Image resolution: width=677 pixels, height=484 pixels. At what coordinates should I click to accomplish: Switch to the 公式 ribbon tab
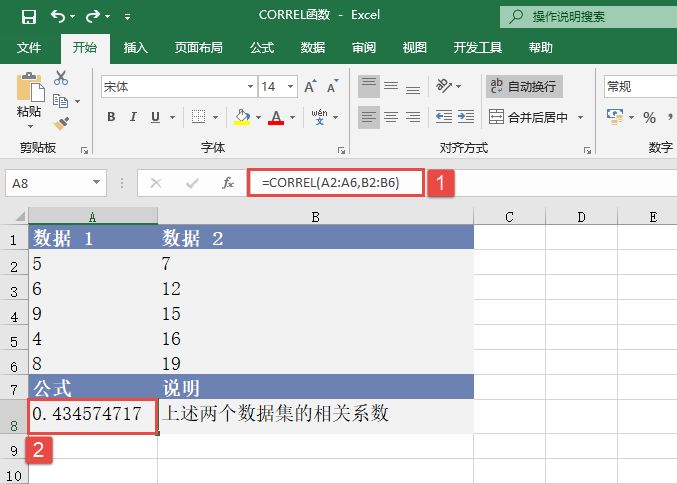coord(261,47)
